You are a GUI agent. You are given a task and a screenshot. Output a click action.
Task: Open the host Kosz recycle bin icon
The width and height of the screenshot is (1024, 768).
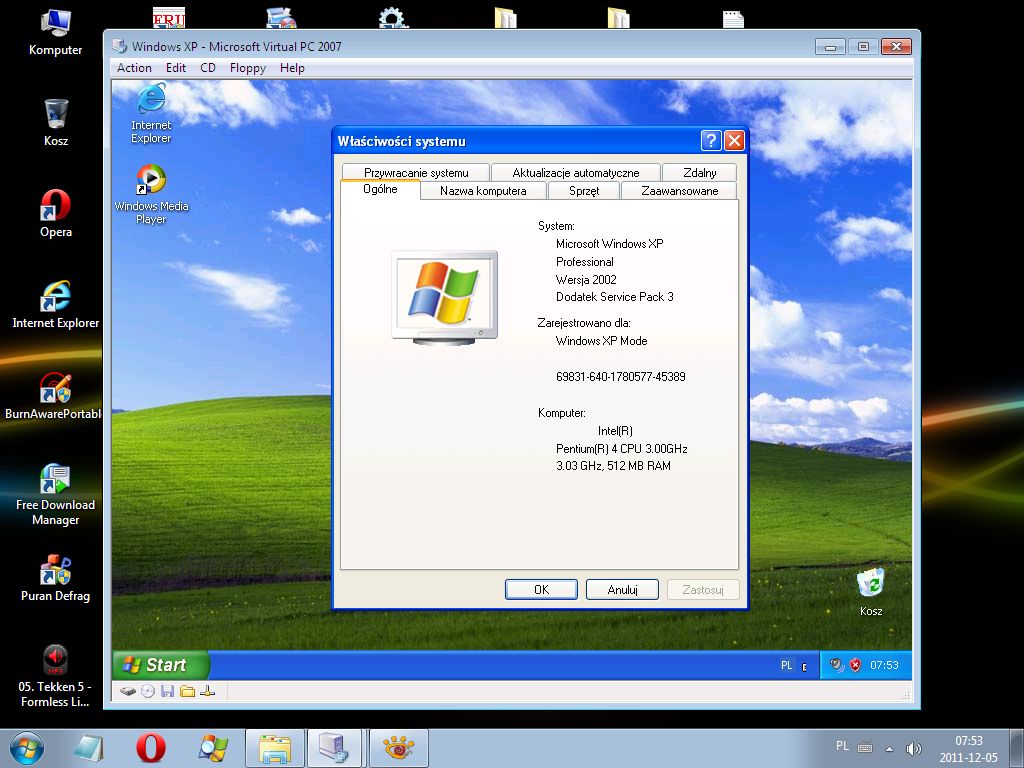[56, 123]
